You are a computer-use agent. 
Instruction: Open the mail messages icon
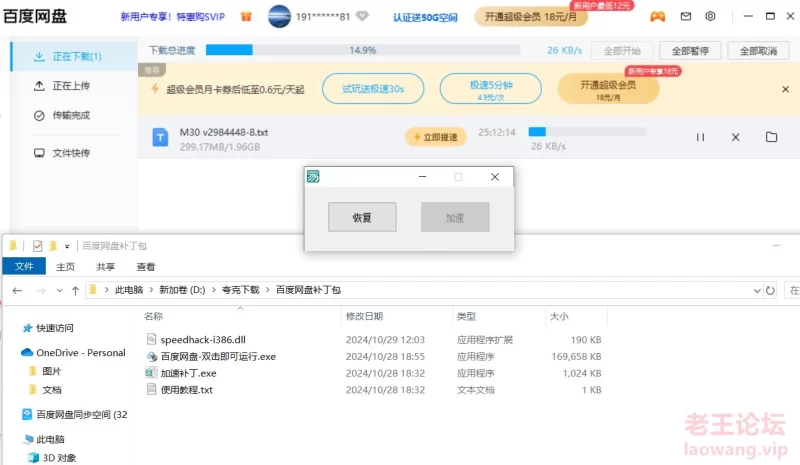[686, 16]
